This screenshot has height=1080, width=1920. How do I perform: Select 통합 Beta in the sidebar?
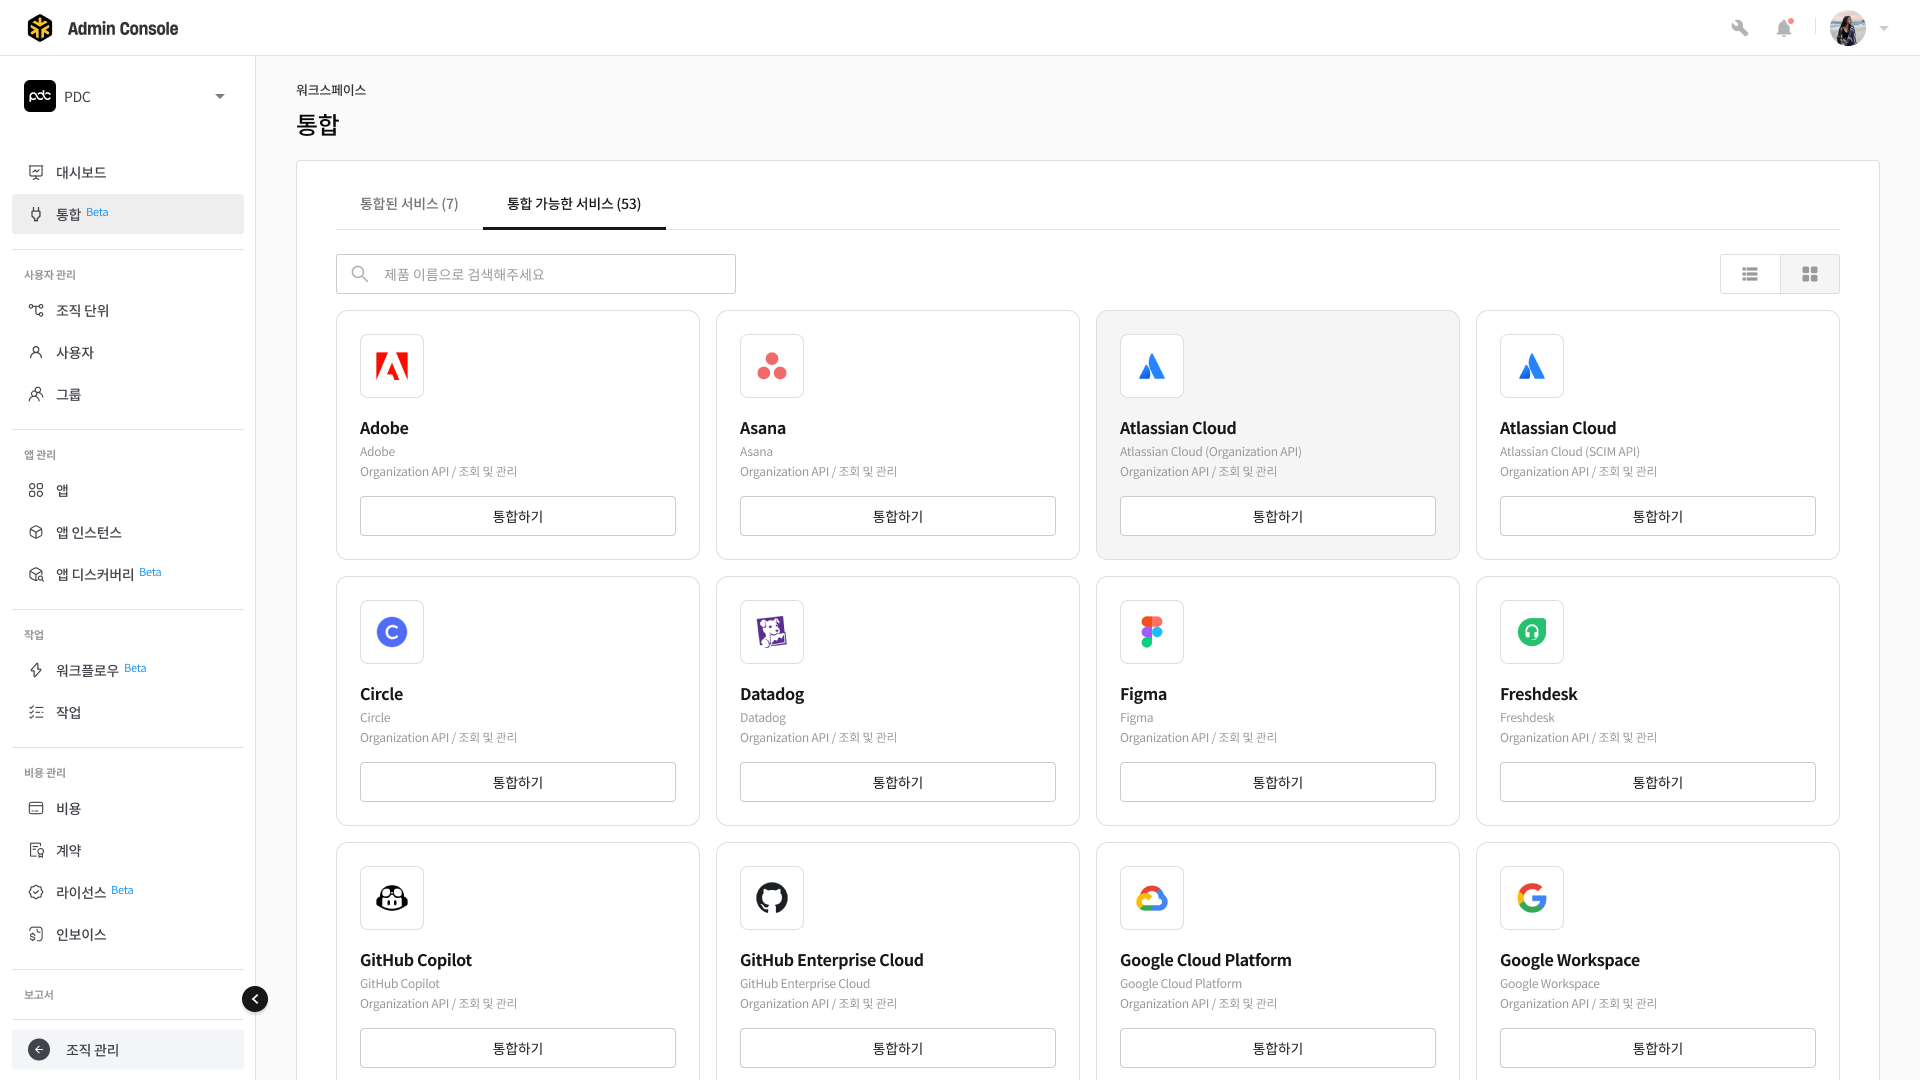(128, 214)
